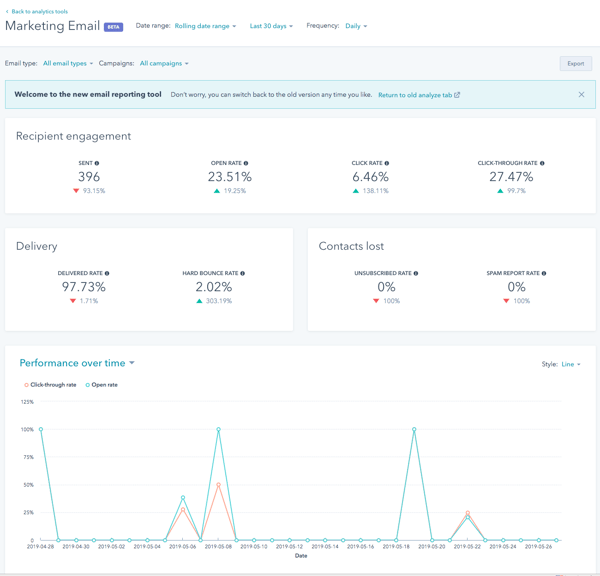Click the Delivered Rate info icon
600x576 pixels.
[107, 273]
